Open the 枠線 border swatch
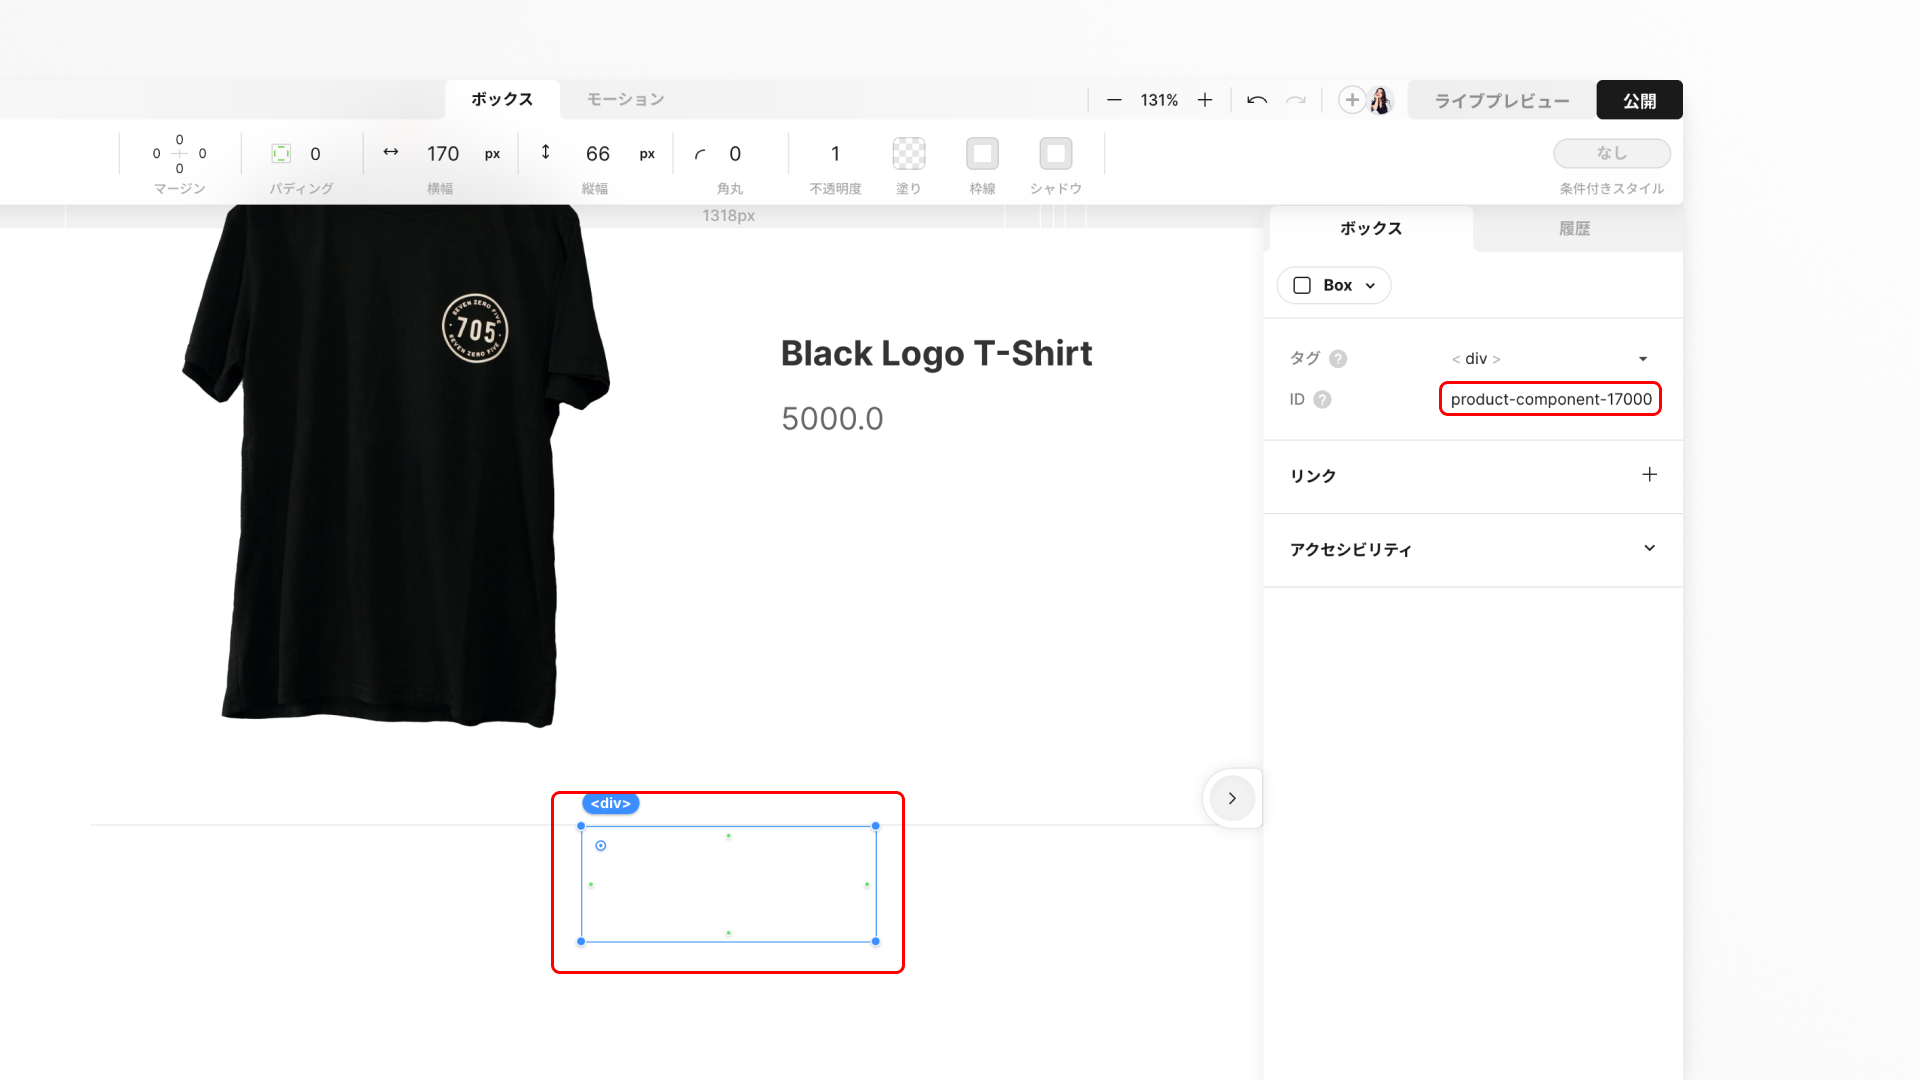The height and width of the screenshot is (1080, 1920). pyautogui.click(x=982, y=154)
